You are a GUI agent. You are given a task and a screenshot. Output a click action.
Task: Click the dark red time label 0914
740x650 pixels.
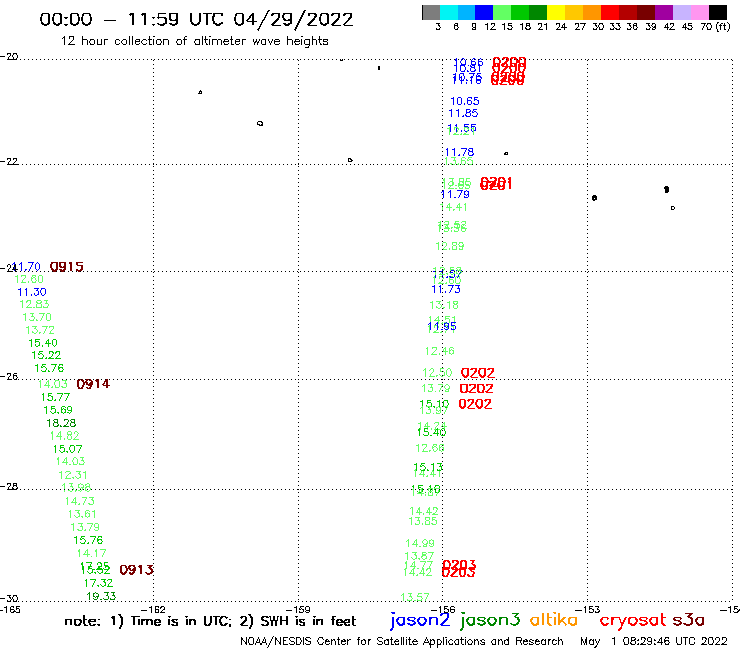point(93,384)
